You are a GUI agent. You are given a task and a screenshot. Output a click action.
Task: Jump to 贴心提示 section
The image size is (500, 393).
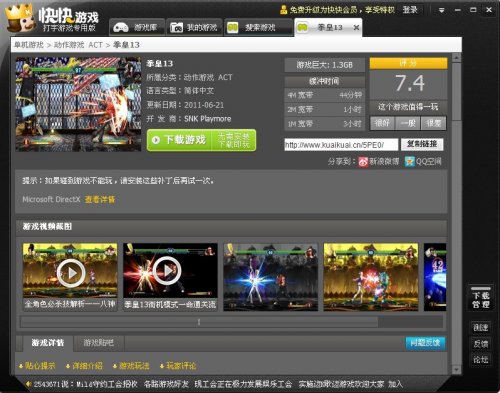[x=37, y=366]
